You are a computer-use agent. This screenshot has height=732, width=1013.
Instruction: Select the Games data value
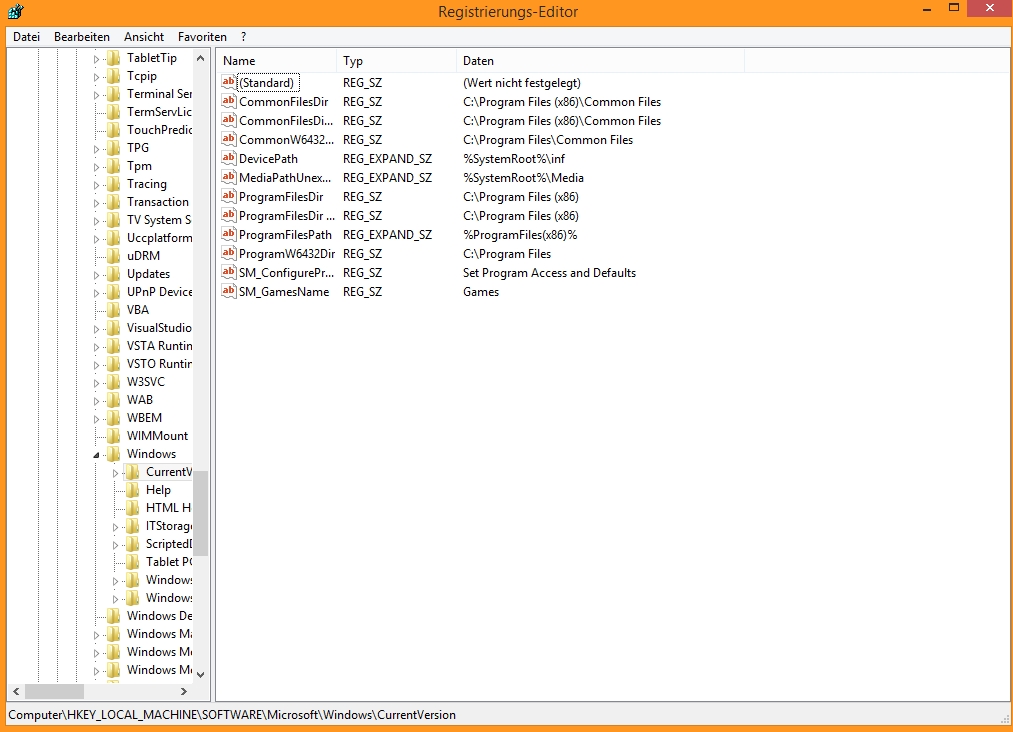(x=481, y=292)
